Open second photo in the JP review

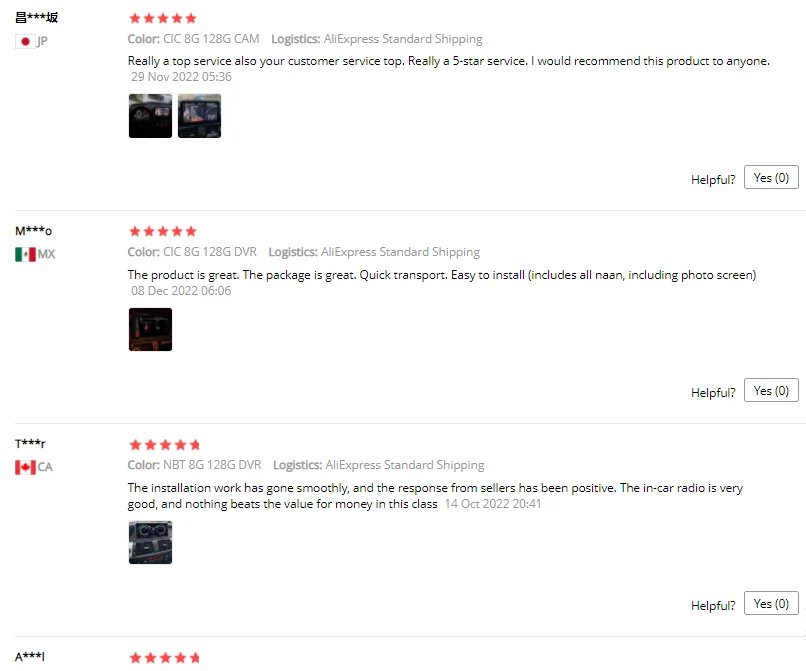[199, 116]
